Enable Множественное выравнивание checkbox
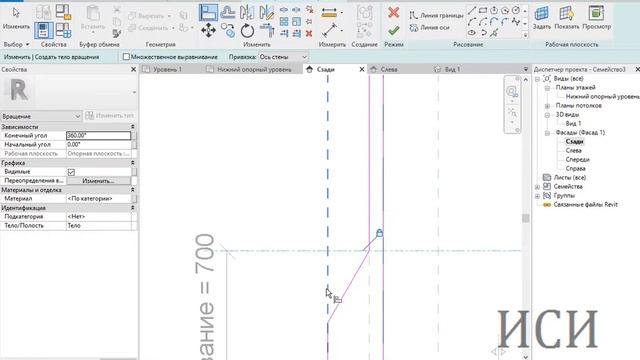 click(126, 57)
